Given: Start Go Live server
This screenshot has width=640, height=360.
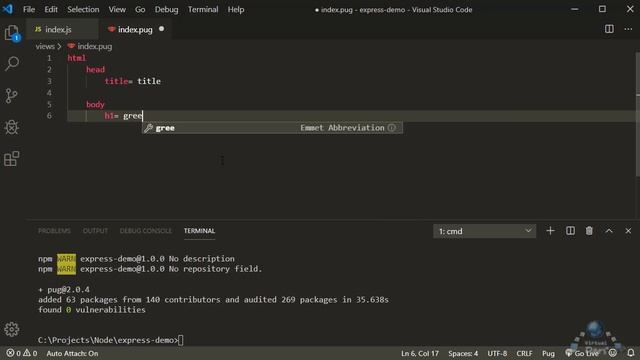Looking at the screenshot, I should tap(582, 353).
